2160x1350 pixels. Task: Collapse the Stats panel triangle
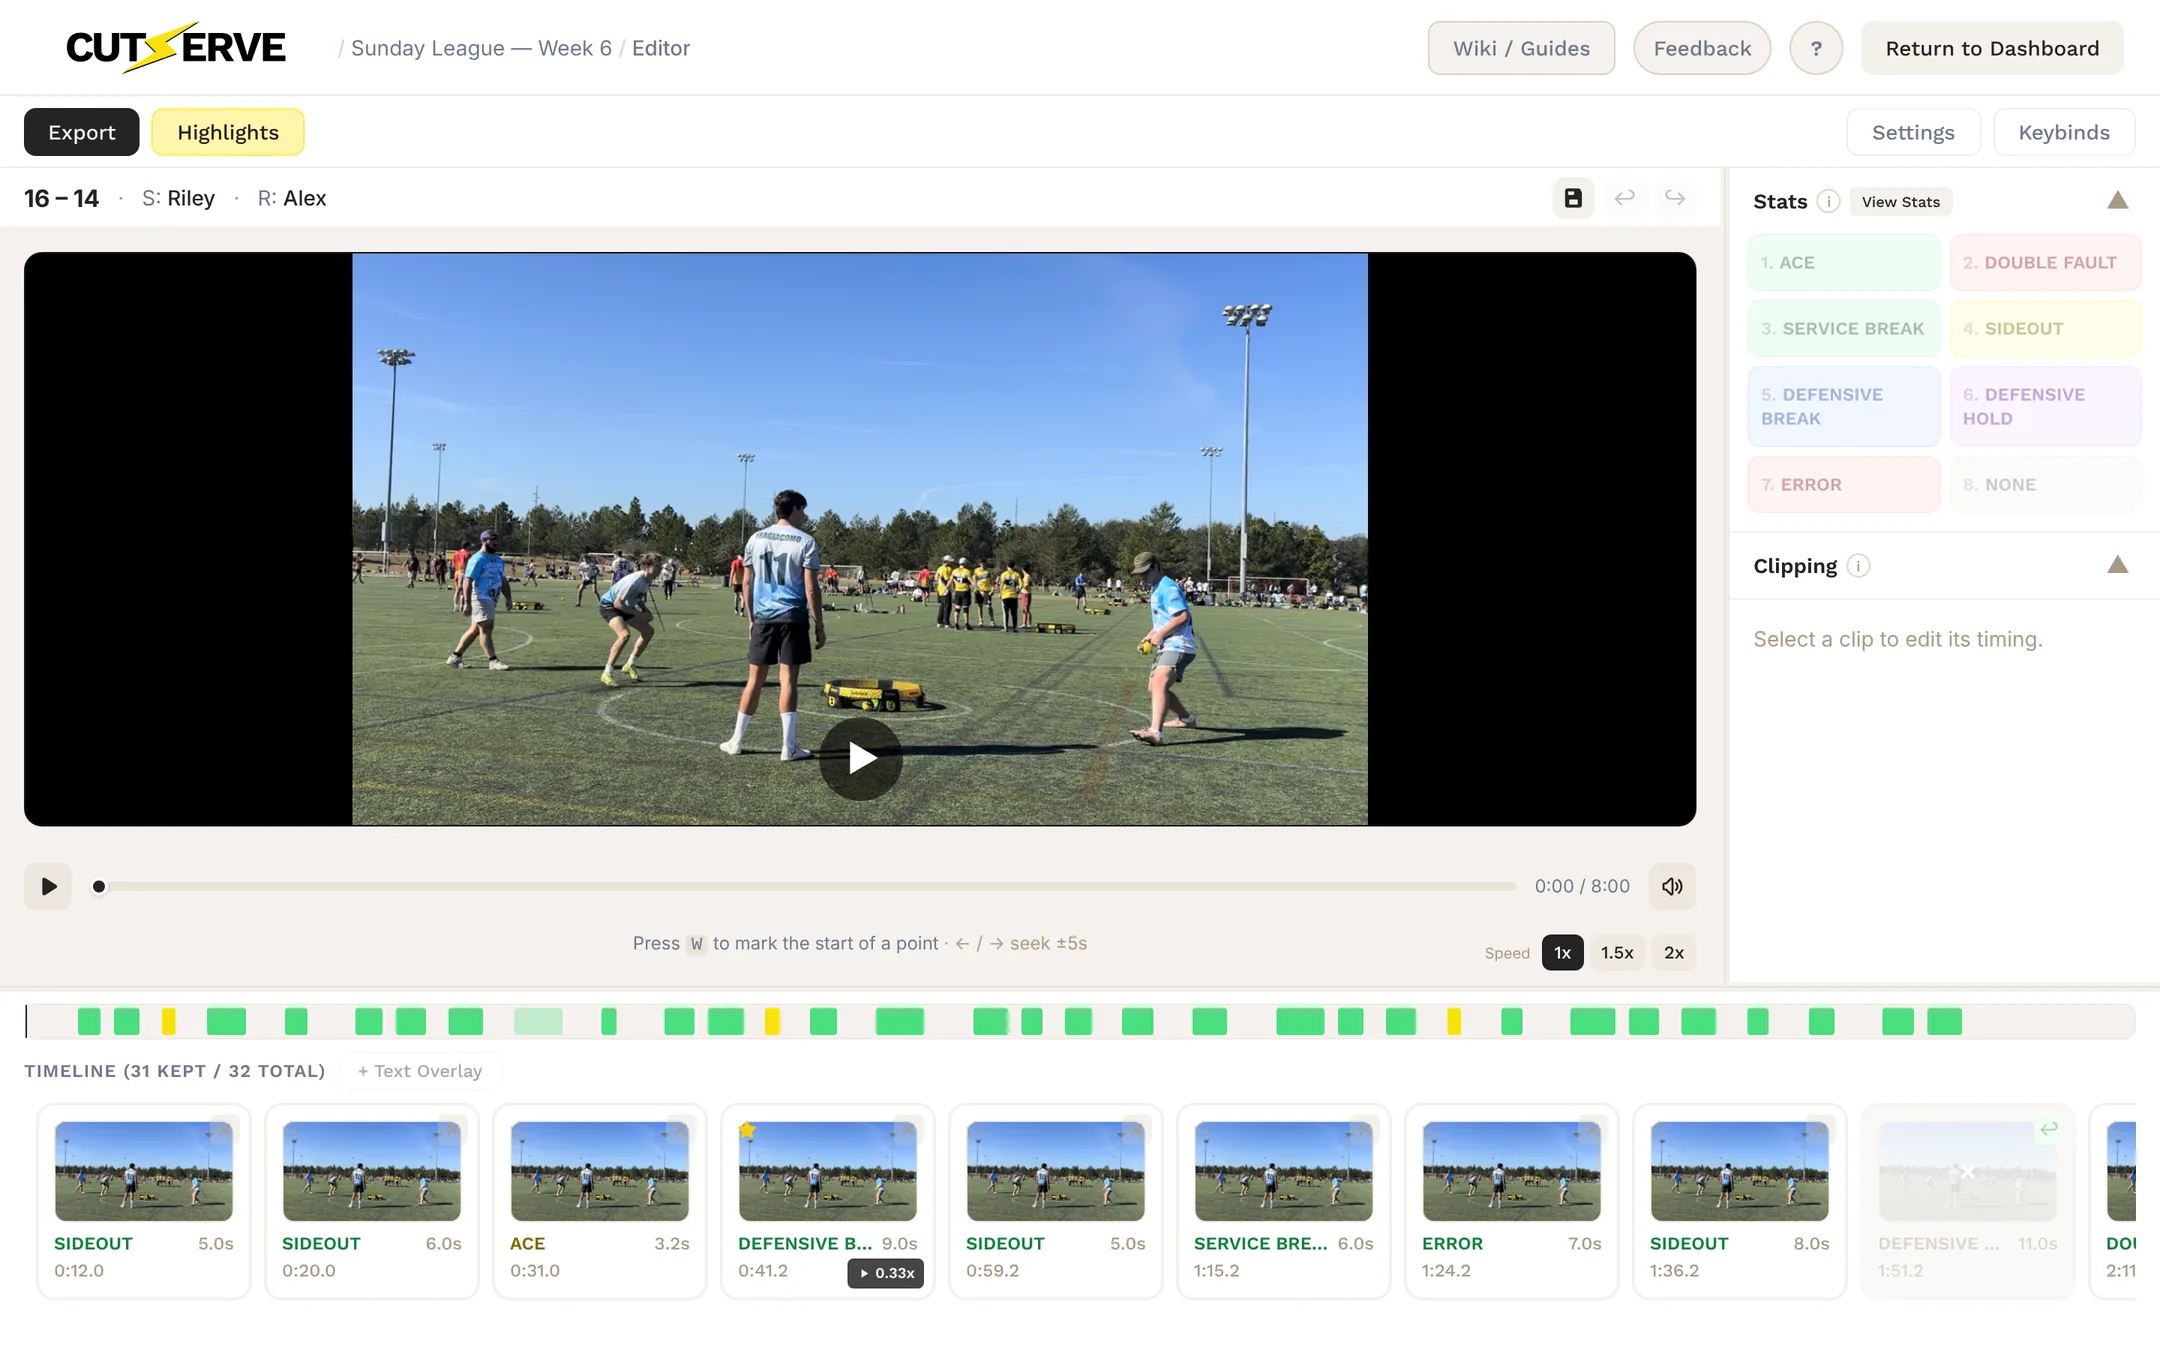[2117, 200]
